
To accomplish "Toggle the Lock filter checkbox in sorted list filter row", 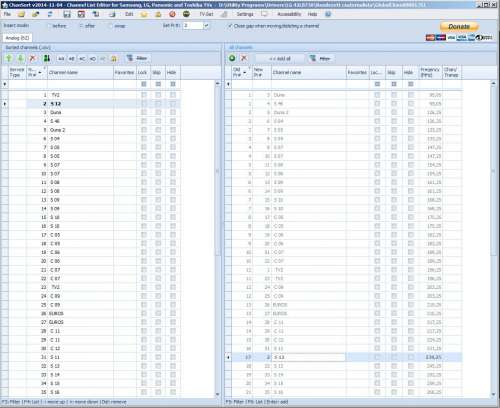I will (x=144, y=84).
